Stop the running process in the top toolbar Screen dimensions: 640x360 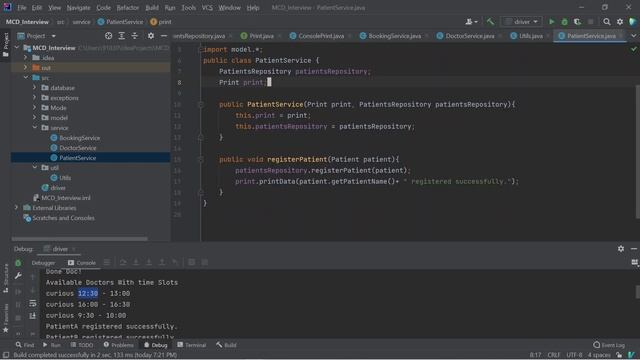tap(591, 22)
